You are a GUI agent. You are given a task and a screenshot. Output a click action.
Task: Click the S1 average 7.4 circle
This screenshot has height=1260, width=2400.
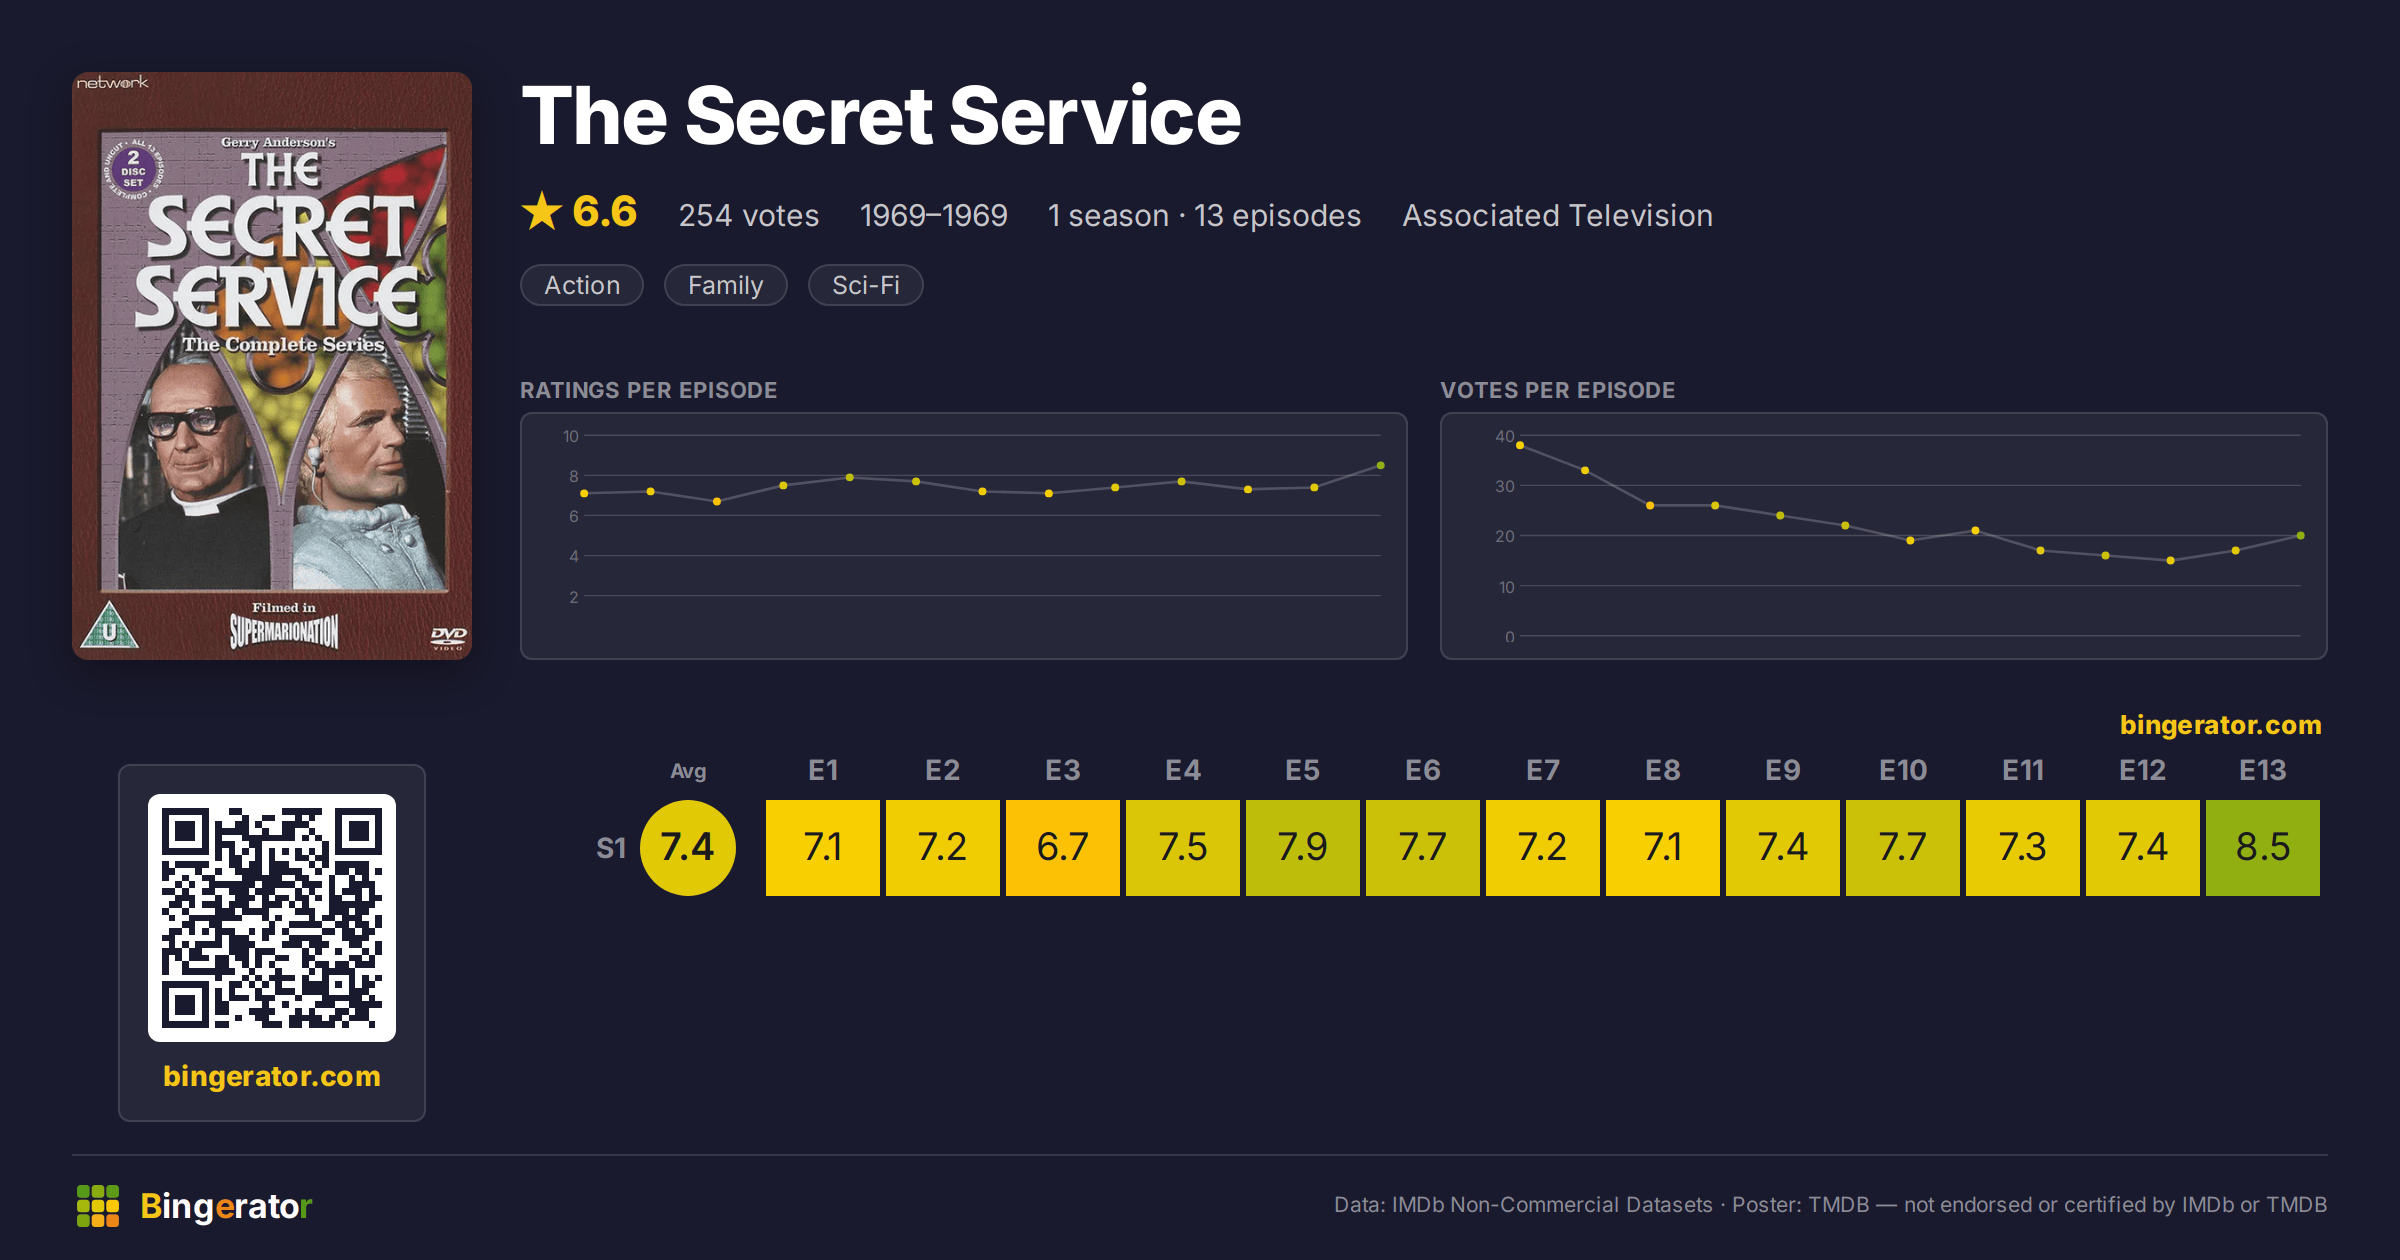point(688,848)
